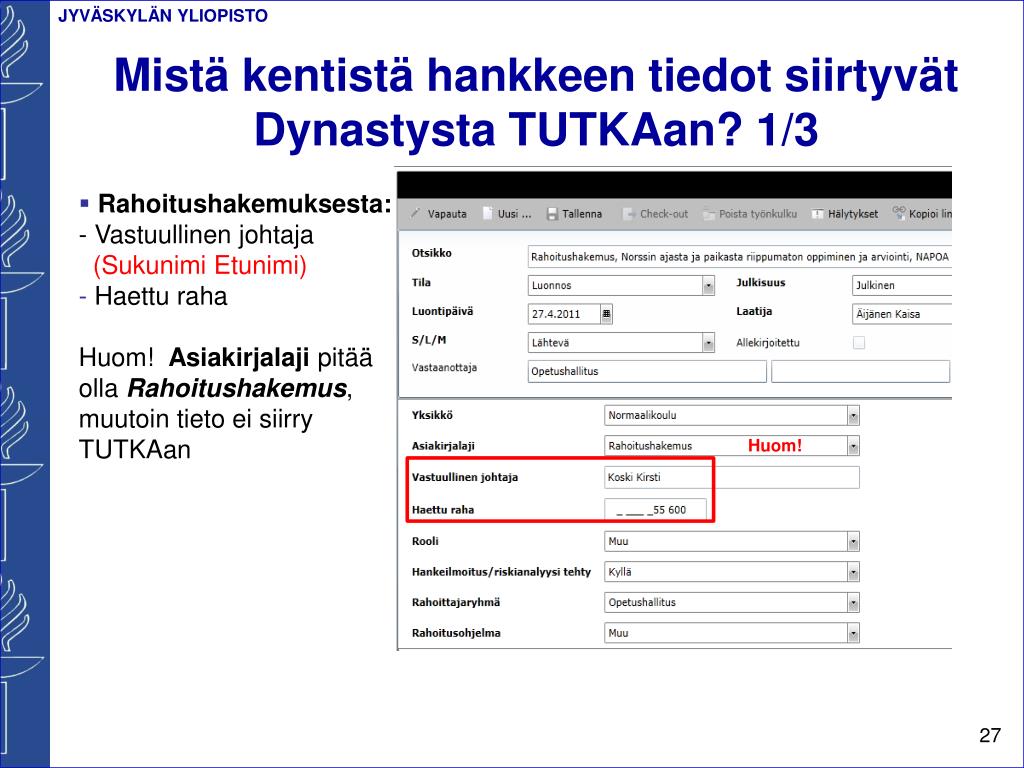1024x768 pixels.
Task: Click the red text (Sukunimi Etunimi)
Action: (x=200, y=265)
